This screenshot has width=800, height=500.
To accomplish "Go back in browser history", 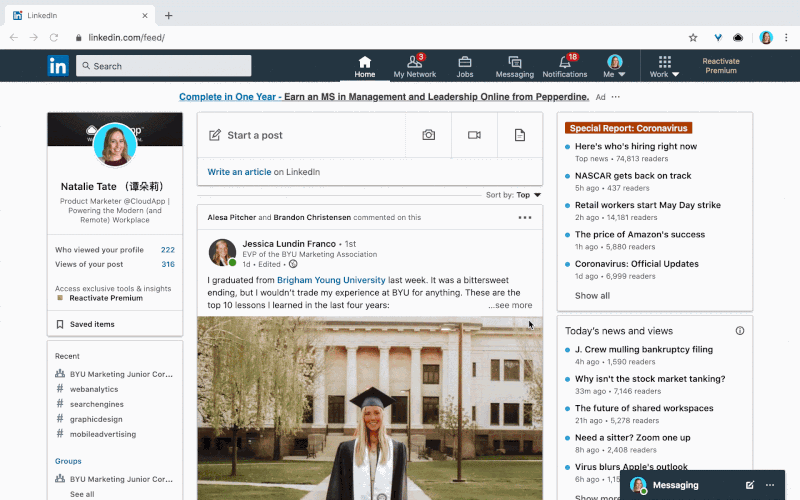I will [x=14, y=37].
